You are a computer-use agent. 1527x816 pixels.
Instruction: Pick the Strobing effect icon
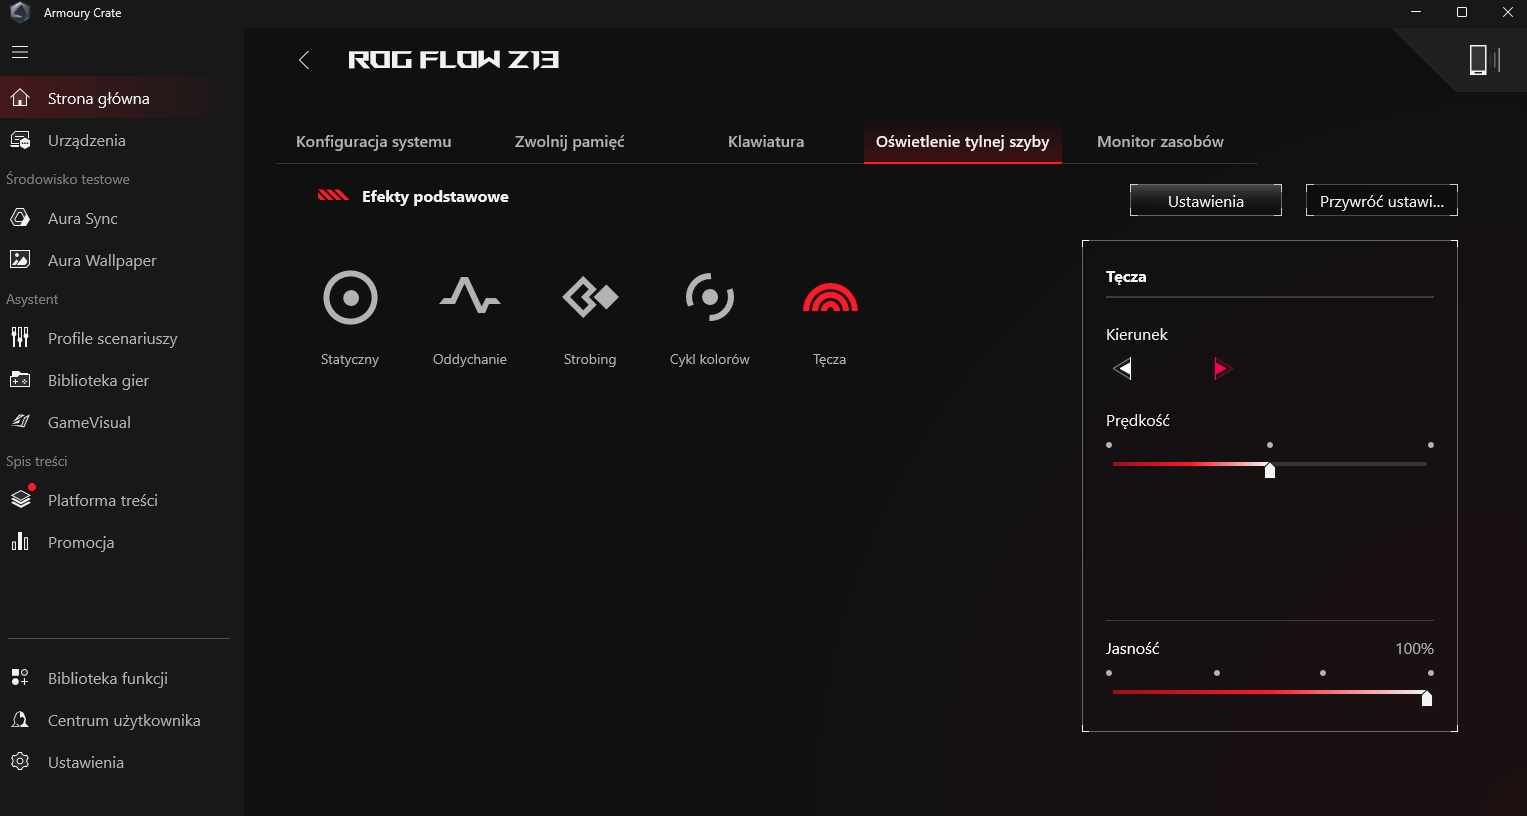click(590, 298)
